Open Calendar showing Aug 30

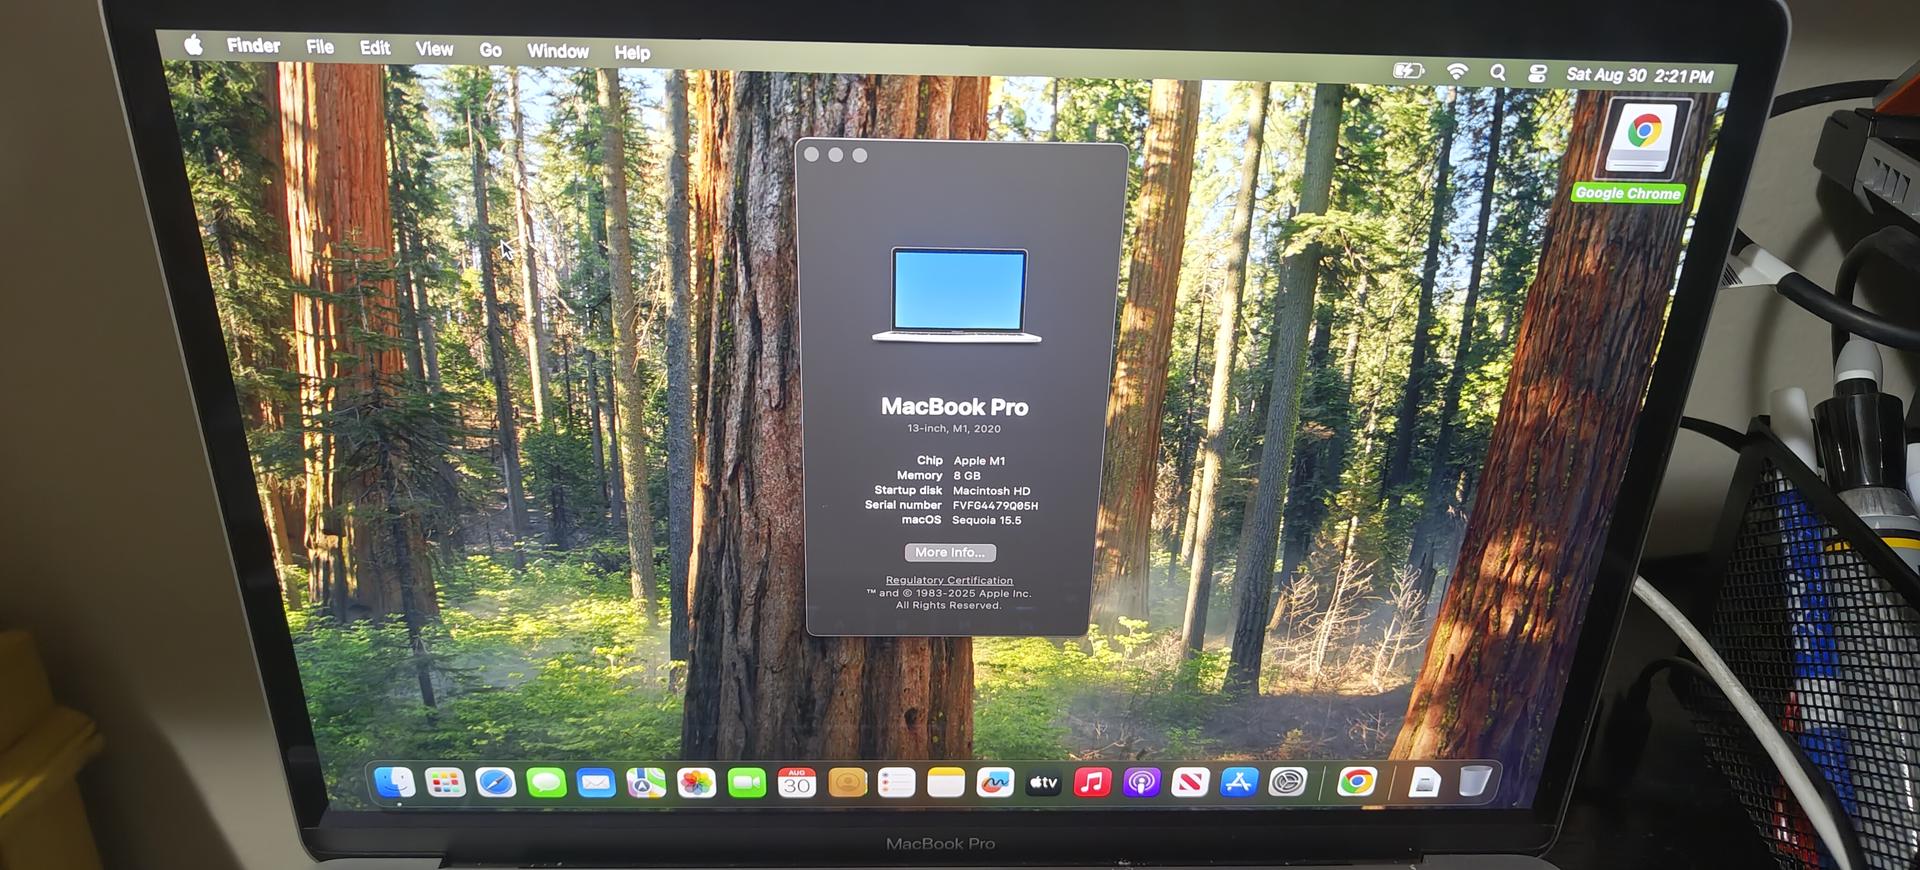coord(796,782)
